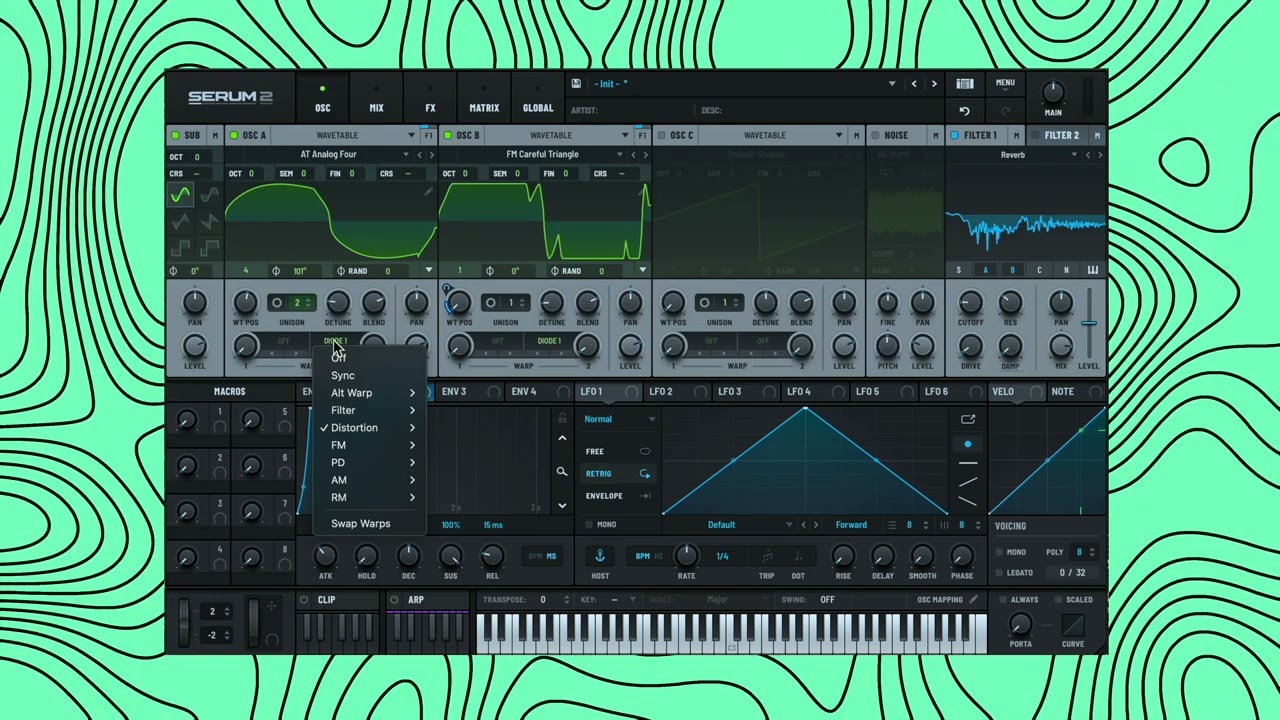1280x720 pixels.
Task: Click the pitch bend wheel
Action: coord(183,621)
